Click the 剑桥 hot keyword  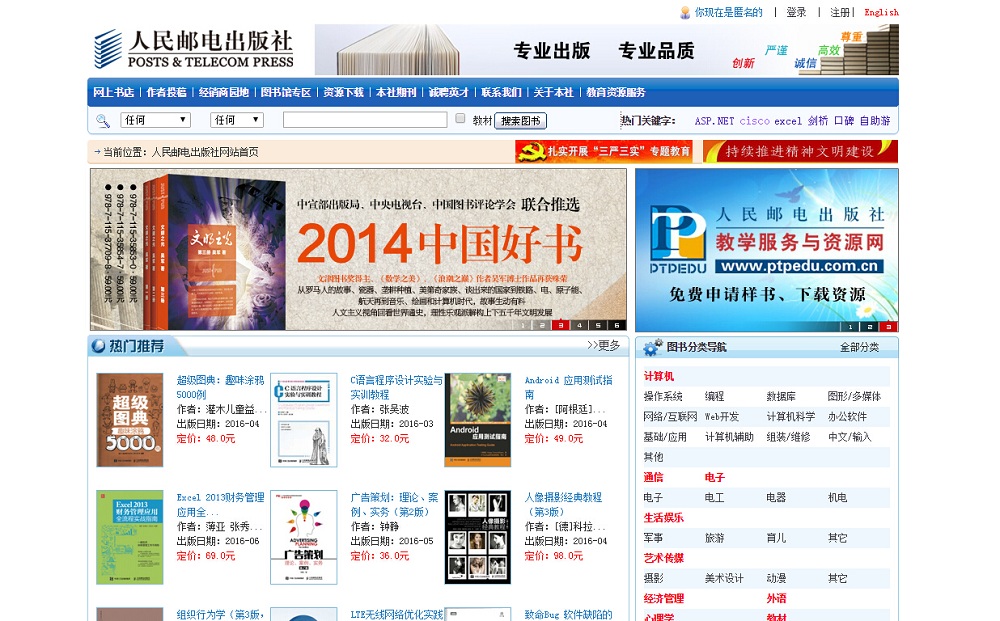point(818,121)
